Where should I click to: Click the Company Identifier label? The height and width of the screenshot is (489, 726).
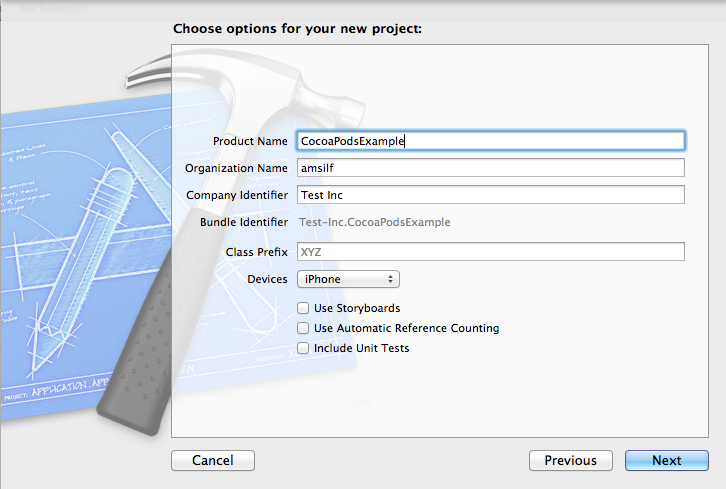[x=235, y=195]
